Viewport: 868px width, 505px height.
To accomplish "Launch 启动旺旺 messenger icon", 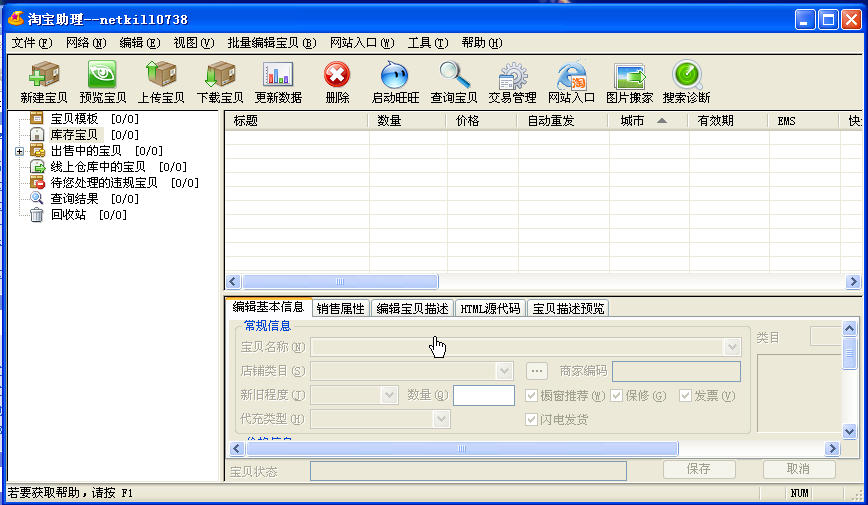I will (x=395, y=75).
